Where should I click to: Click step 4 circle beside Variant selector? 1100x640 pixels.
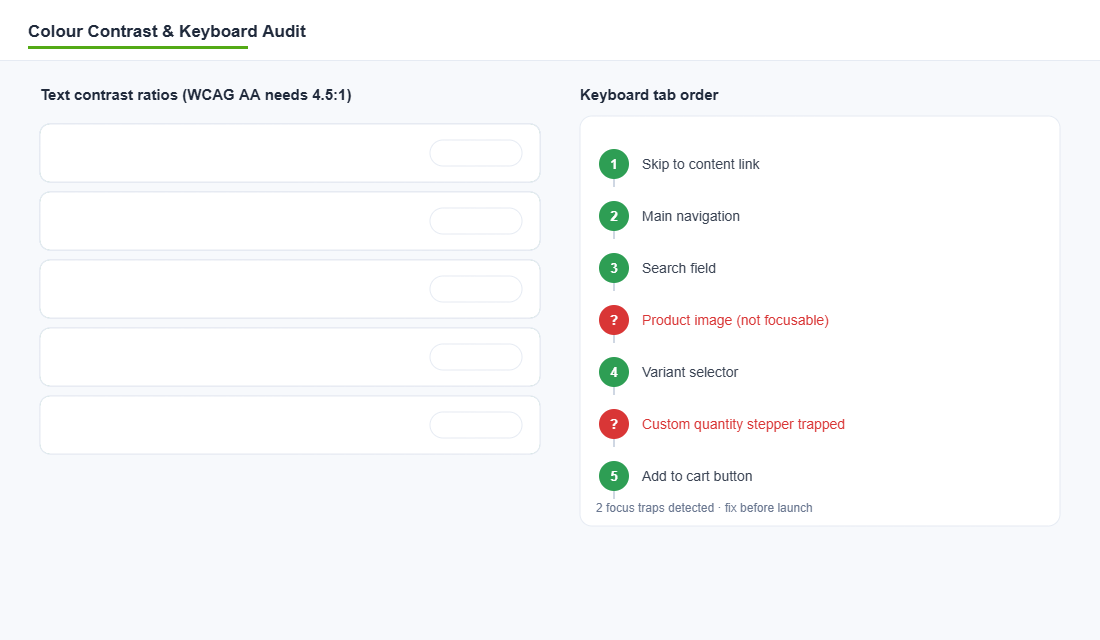(x=614, y=372)
